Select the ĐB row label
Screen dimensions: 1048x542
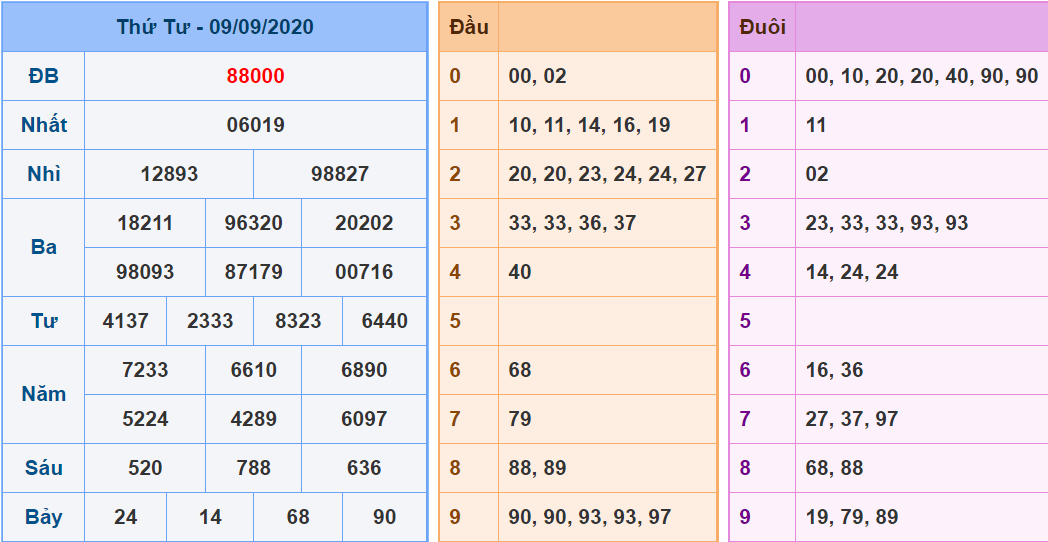[x=43, y=76]
